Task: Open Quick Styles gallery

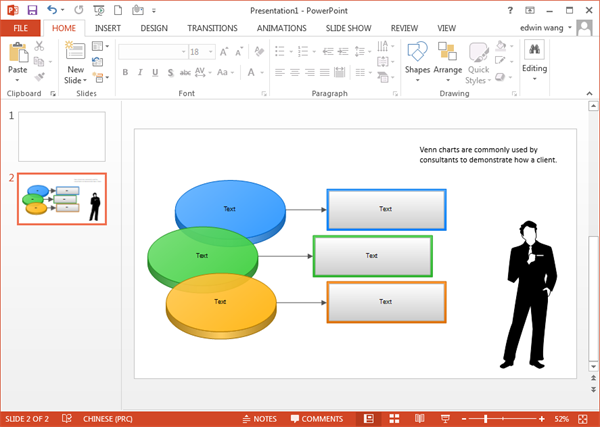Action: [478, 52]
